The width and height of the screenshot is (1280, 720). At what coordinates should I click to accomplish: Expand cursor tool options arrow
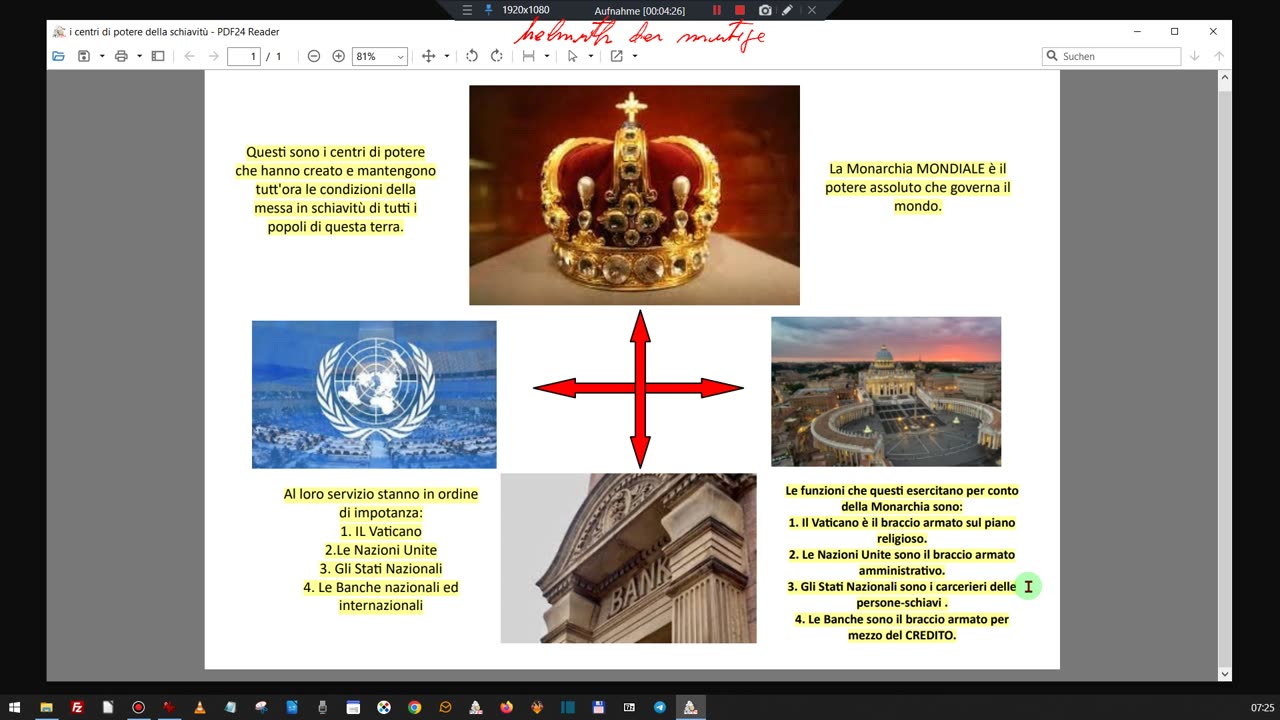coord(590,56)
